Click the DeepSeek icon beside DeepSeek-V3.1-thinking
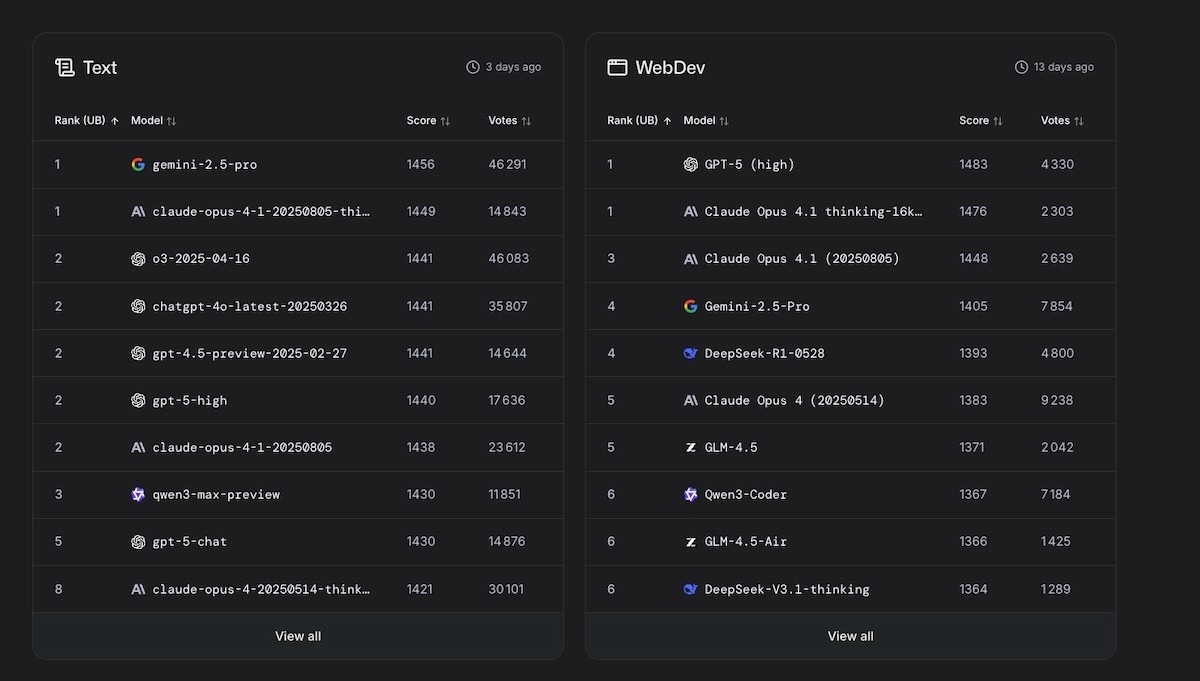The width and height of the screenshot is (1200, 681). tap(690, 589)
